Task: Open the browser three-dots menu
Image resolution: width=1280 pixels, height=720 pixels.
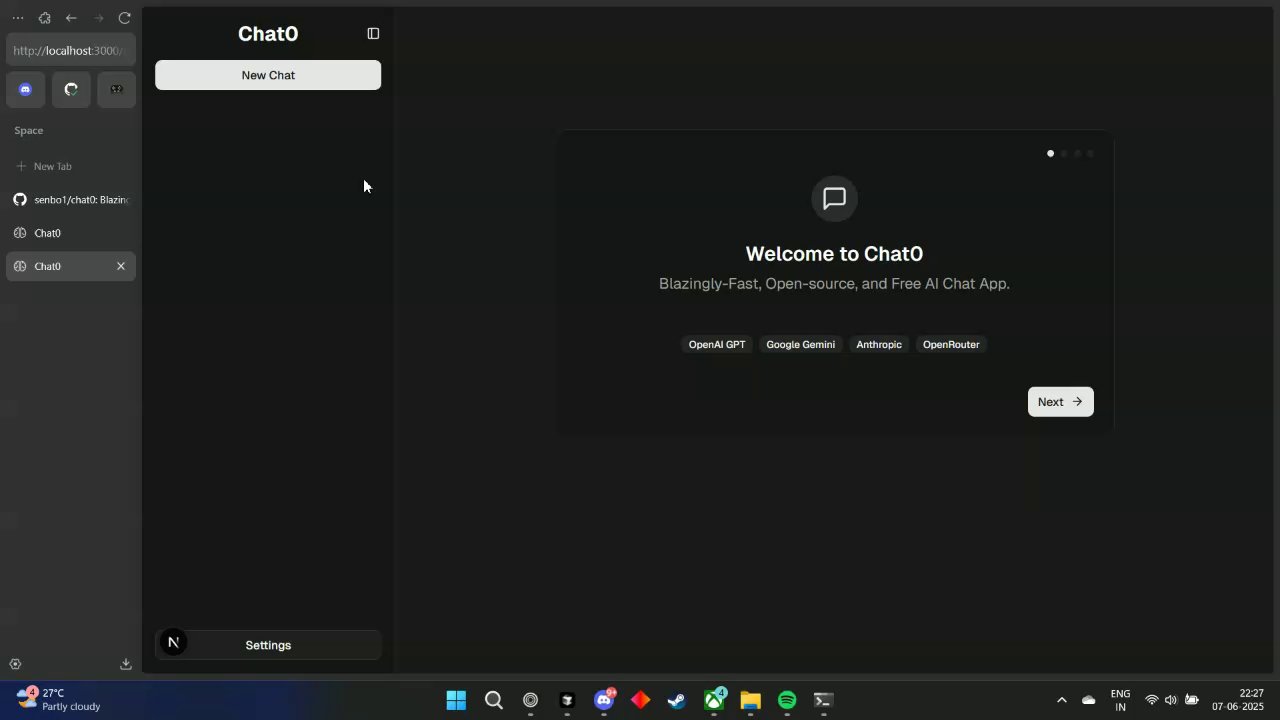Action: point(18,18)
